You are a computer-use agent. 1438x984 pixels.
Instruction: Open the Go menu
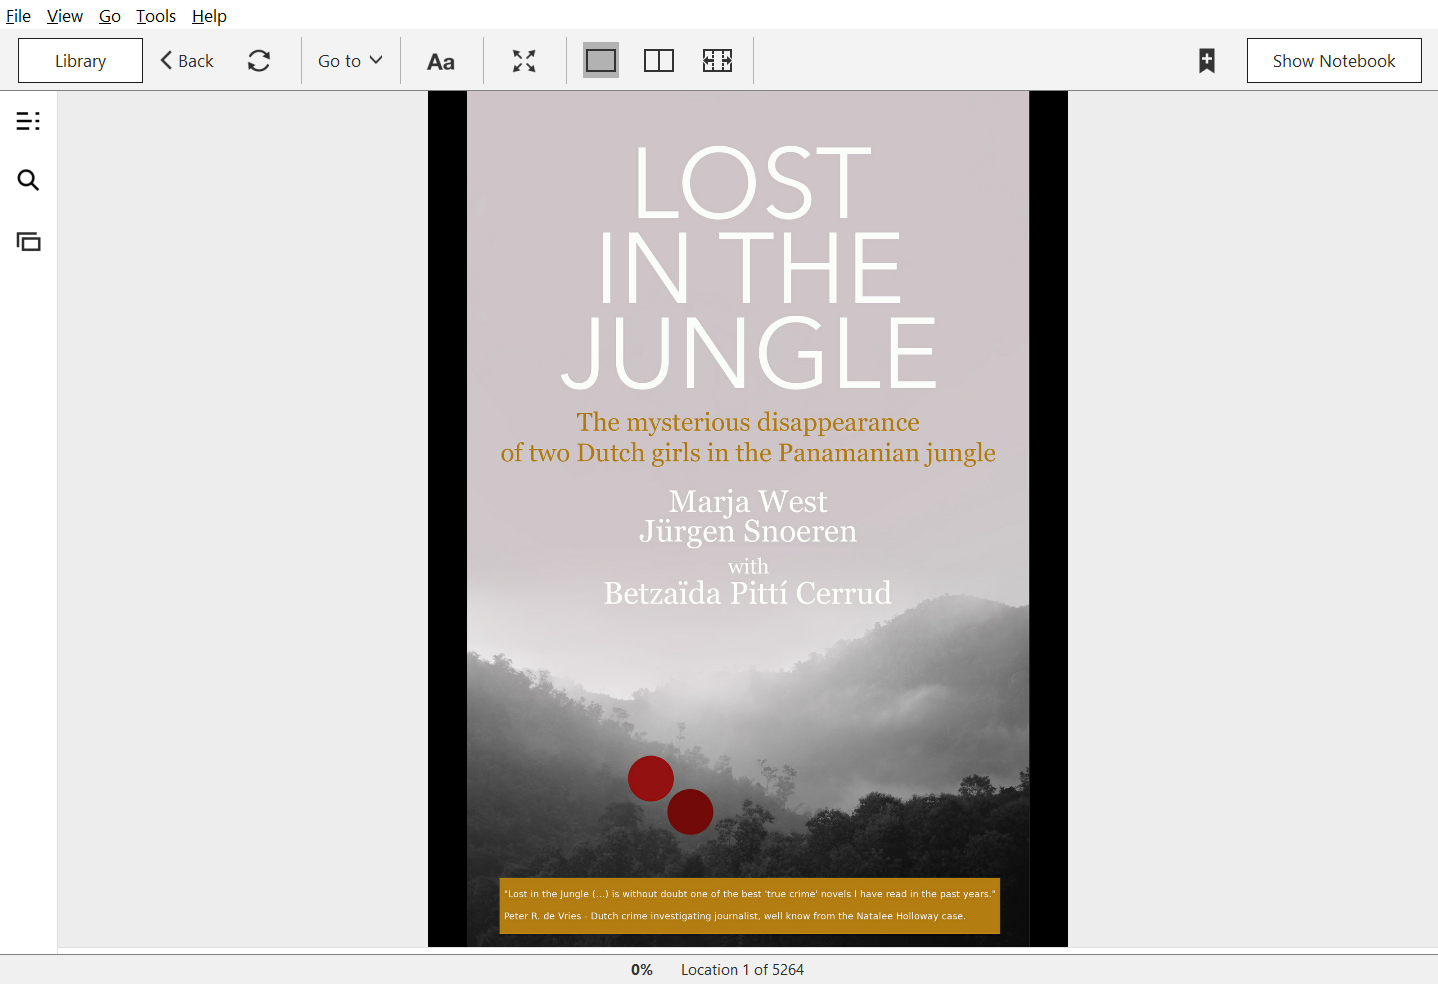[110, 16]
